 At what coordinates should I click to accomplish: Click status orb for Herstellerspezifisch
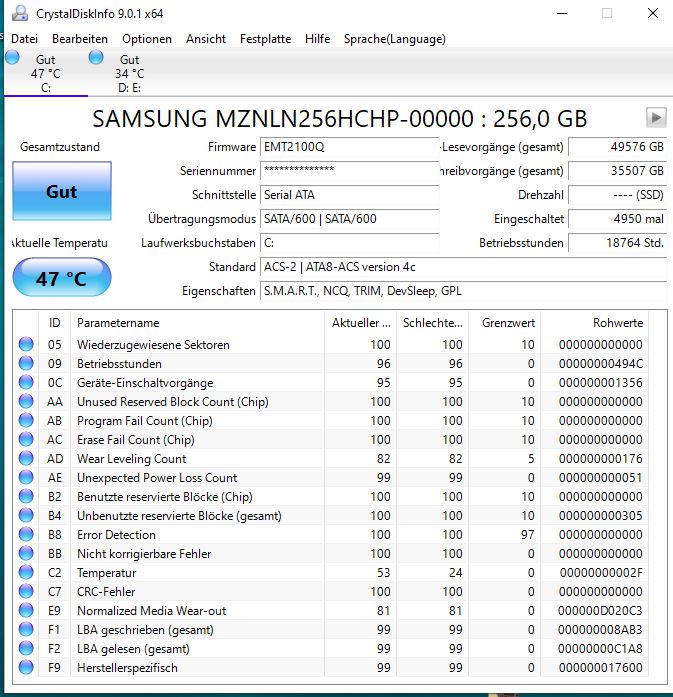[x=26, y=667]
